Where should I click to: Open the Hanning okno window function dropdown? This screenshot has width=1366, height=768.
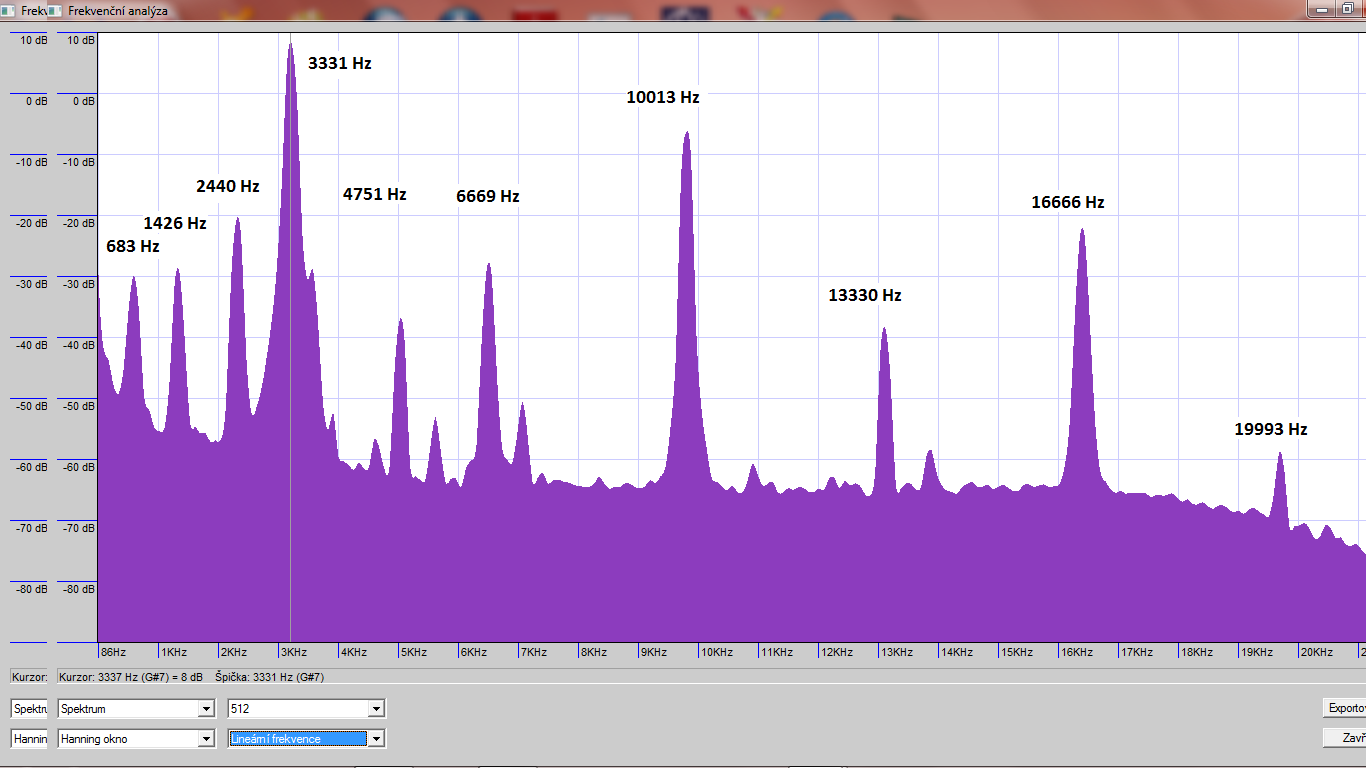pyautogui.click(x=136, y=739)
